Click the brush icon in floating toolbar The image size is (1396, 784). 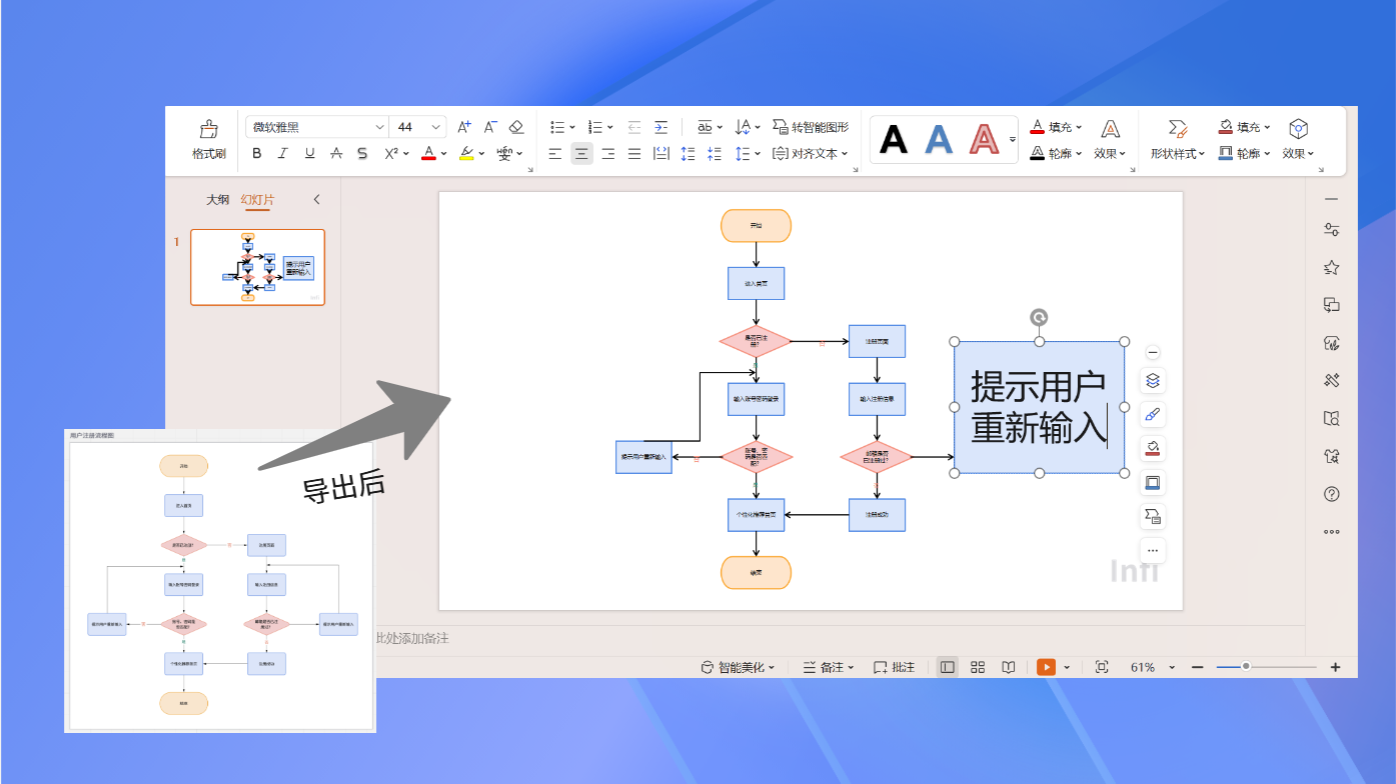coord(1152,414)
